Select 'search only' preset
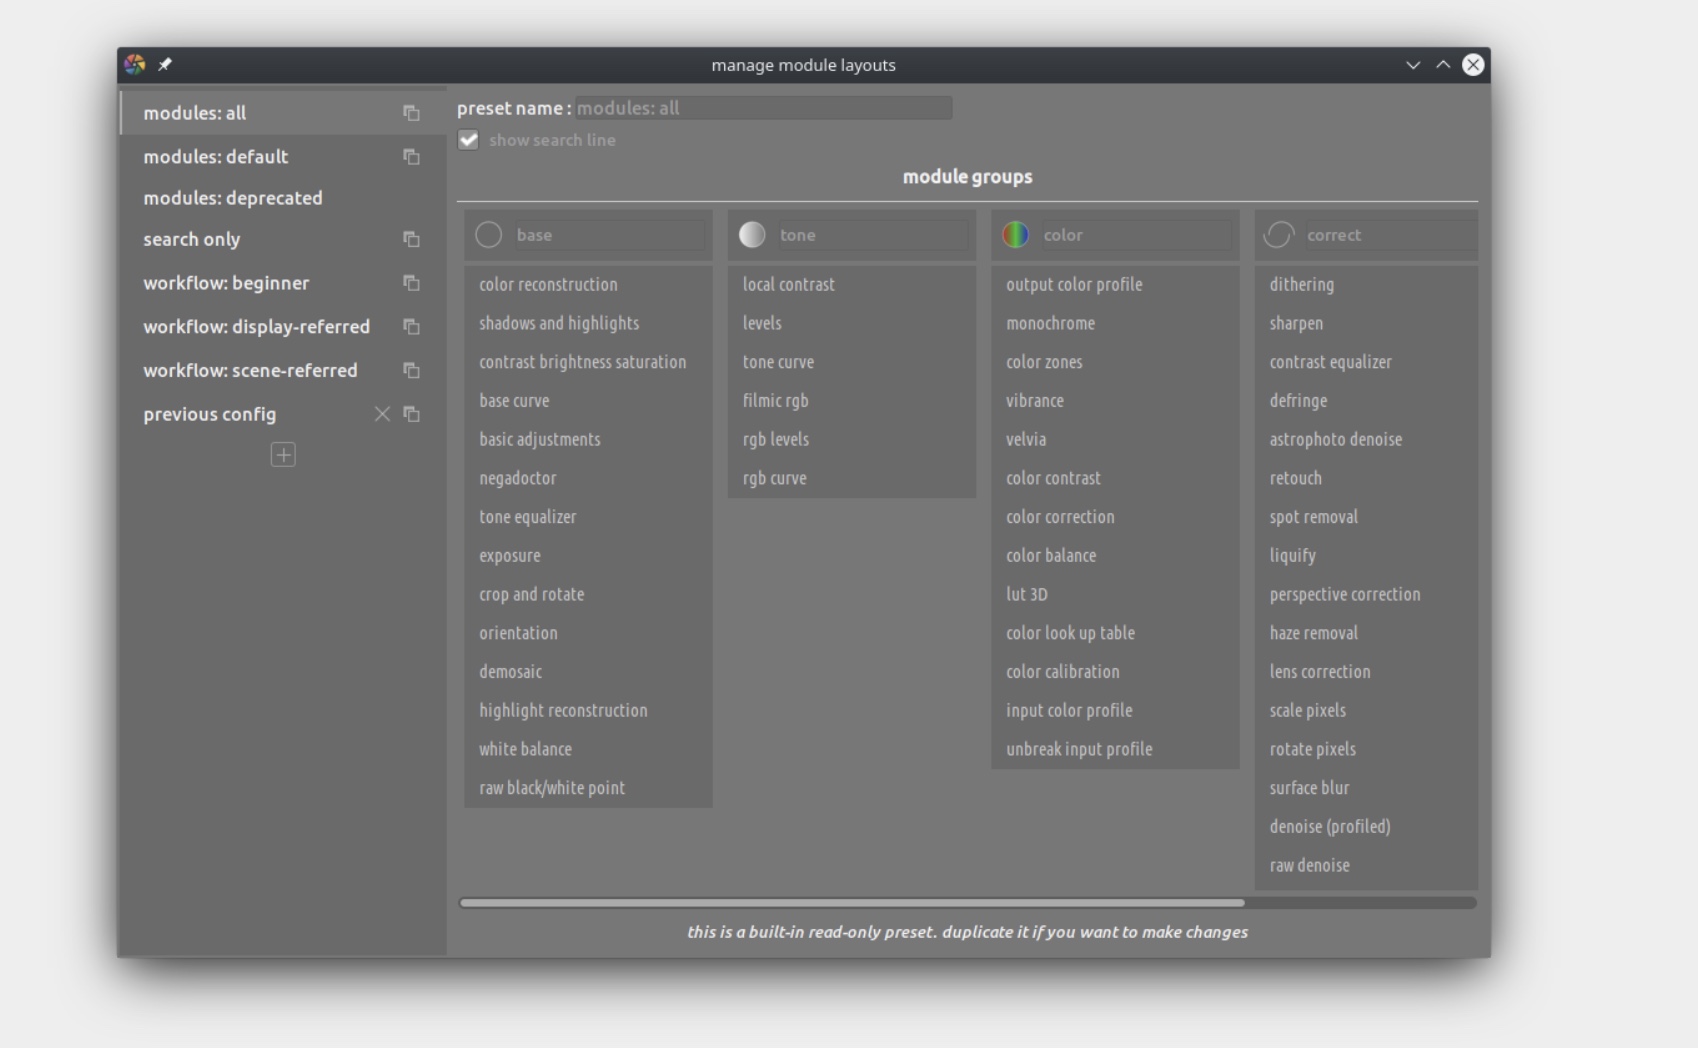This screenshot has width=1698, height=1048. [x=283, y=239]
